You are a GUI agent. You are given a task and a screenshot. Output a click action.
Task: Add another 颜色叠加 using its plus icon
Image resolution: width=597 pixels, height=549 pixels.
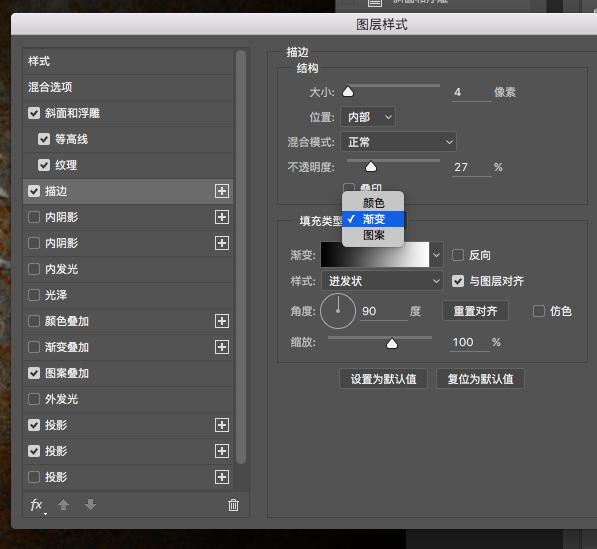[x=222, y=321]
